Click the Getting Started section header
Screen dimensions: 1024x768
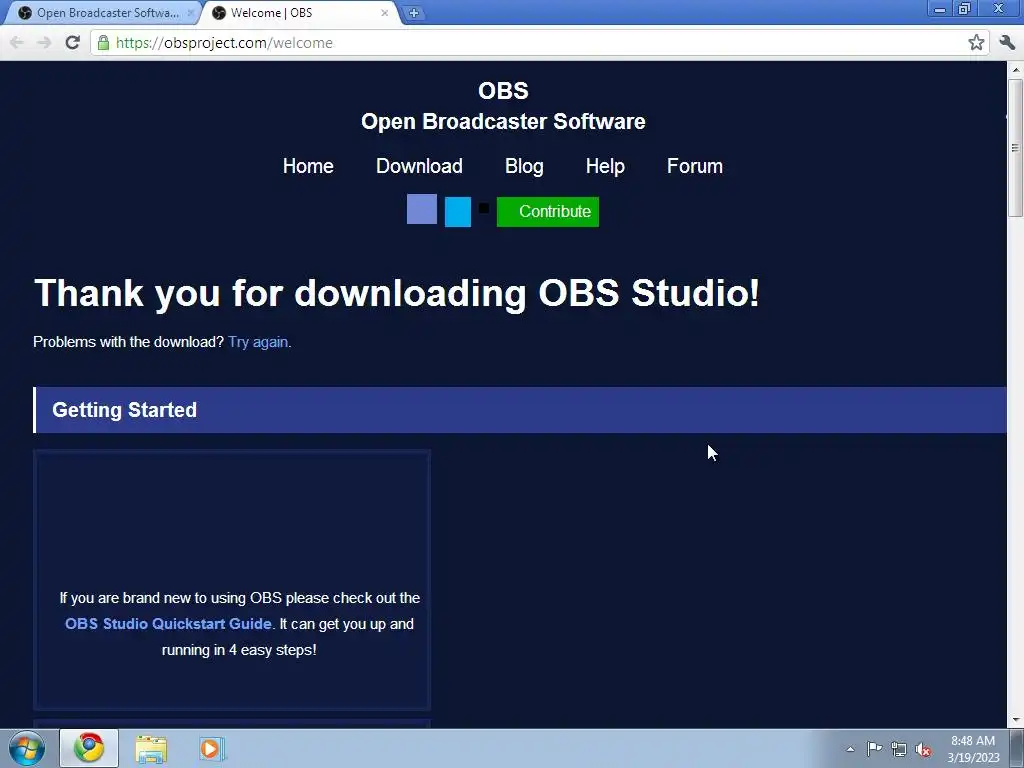[x=520, y=410]
